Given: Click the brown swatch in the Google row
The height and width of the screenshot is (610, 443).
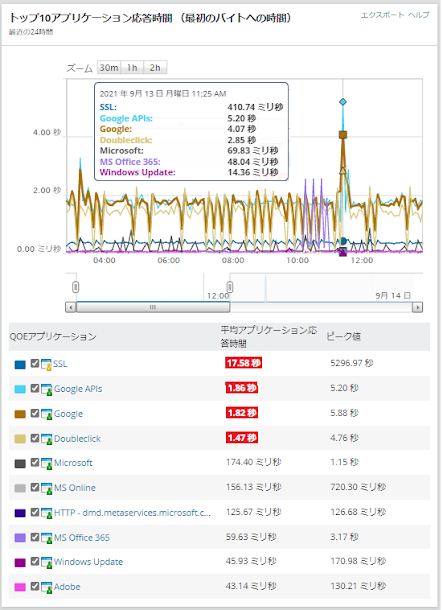Looking at the screenshot, I should (20, 414).
